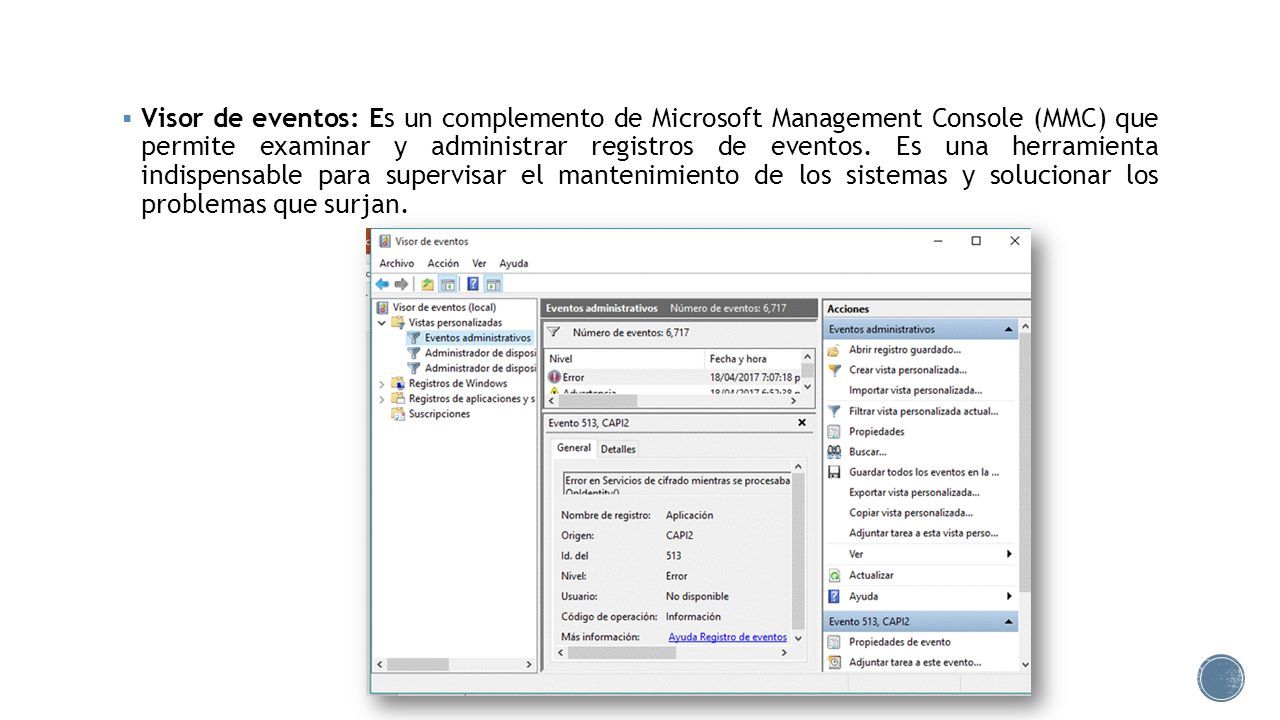The height and width of the screenshot is (720, 1280).
Task: Click the Guardar todos los eventos disk icon
Action: 834,472
